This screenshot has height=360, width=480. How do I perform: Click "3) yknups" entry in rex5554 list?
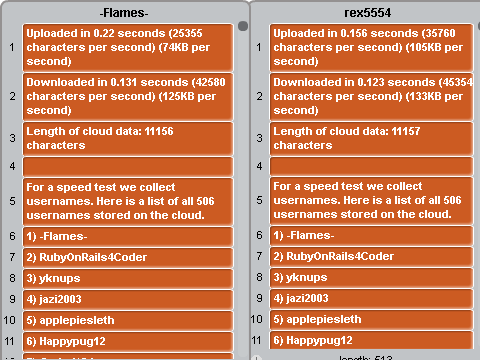tap(372, 277)
